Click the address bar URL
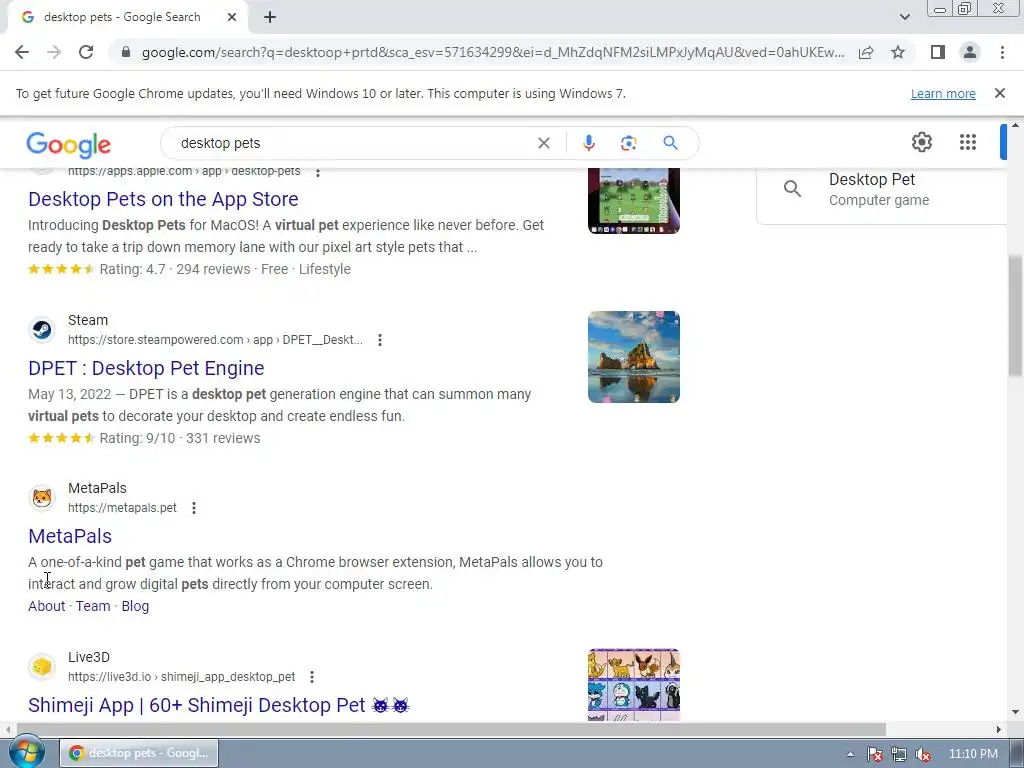The height and width of the screenshot is (768, 1024). [492, 52]
